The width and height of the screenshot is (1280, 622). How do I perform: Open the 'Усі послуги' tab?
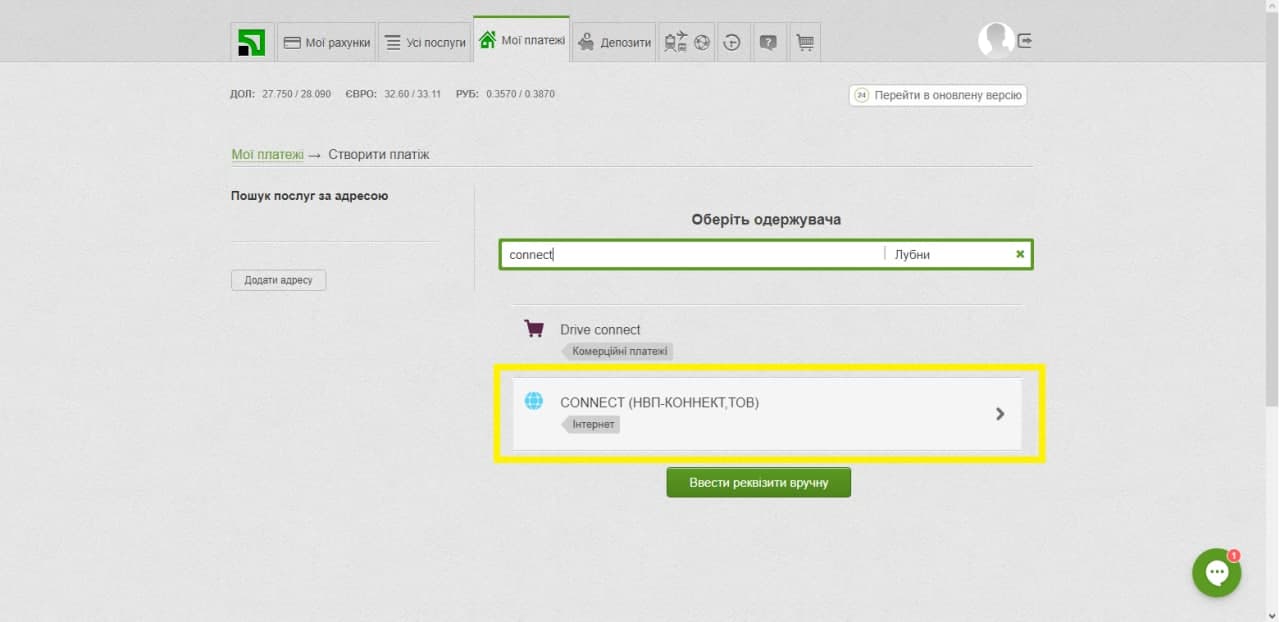[x=425, y=42]
